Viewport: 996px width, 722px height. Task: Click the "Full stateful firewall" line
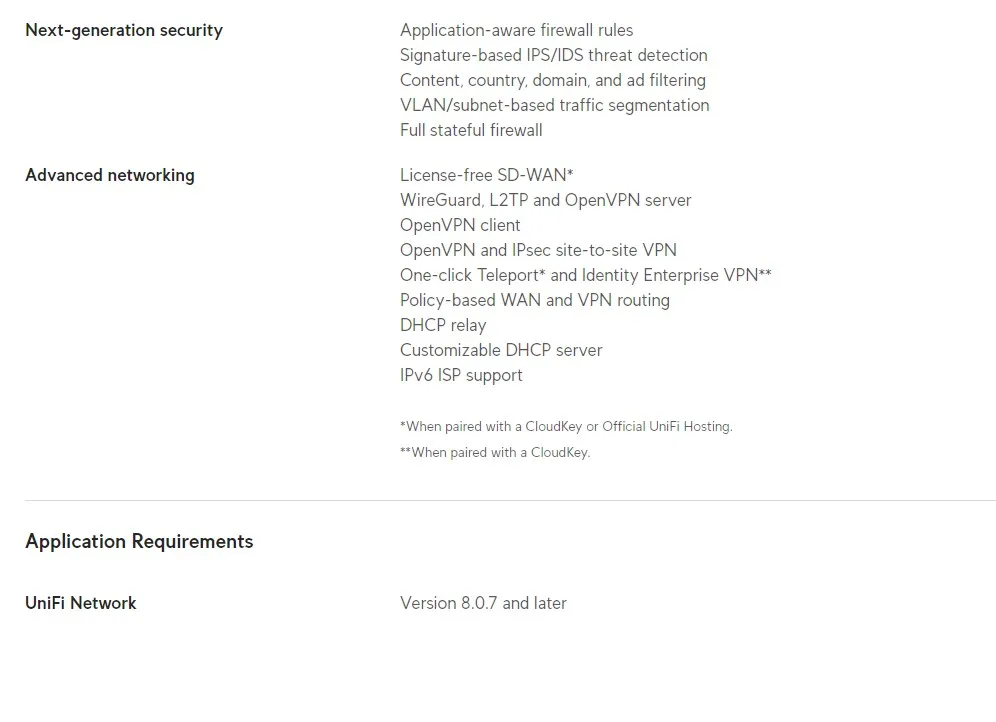coord(471,130)
